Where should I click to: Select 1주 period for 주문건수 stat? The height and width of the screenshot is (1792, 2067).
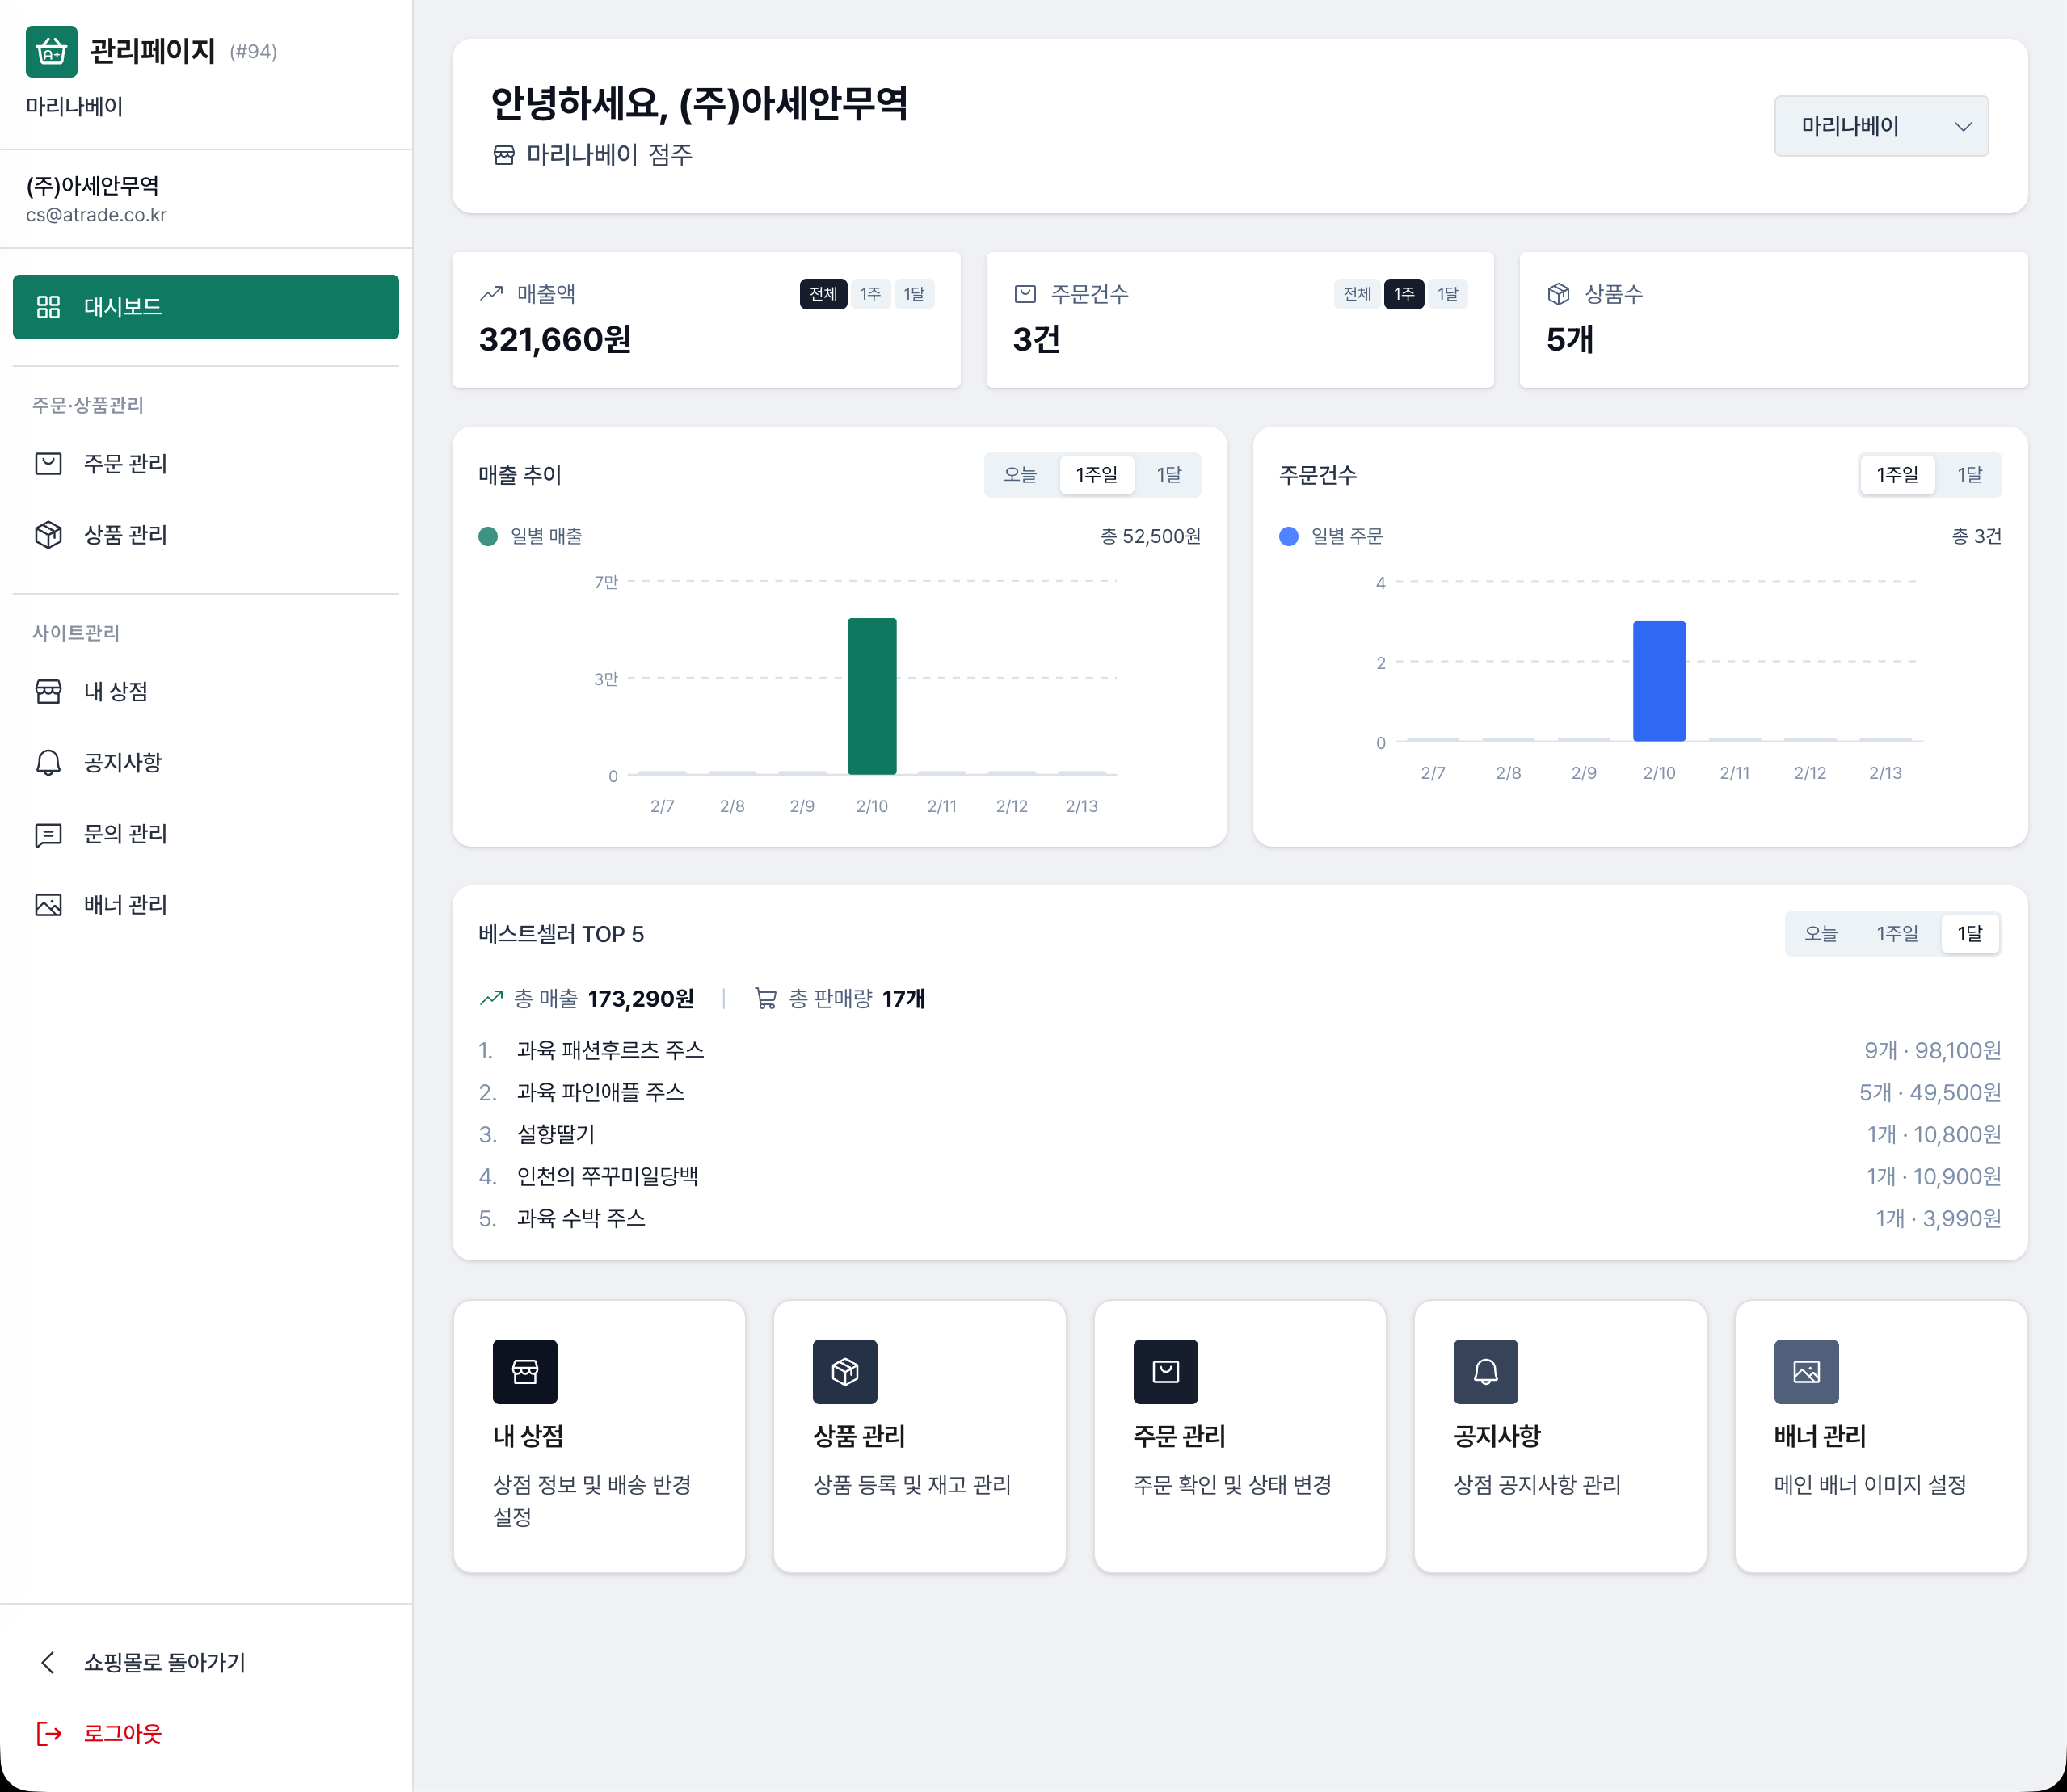point(1404,294)
